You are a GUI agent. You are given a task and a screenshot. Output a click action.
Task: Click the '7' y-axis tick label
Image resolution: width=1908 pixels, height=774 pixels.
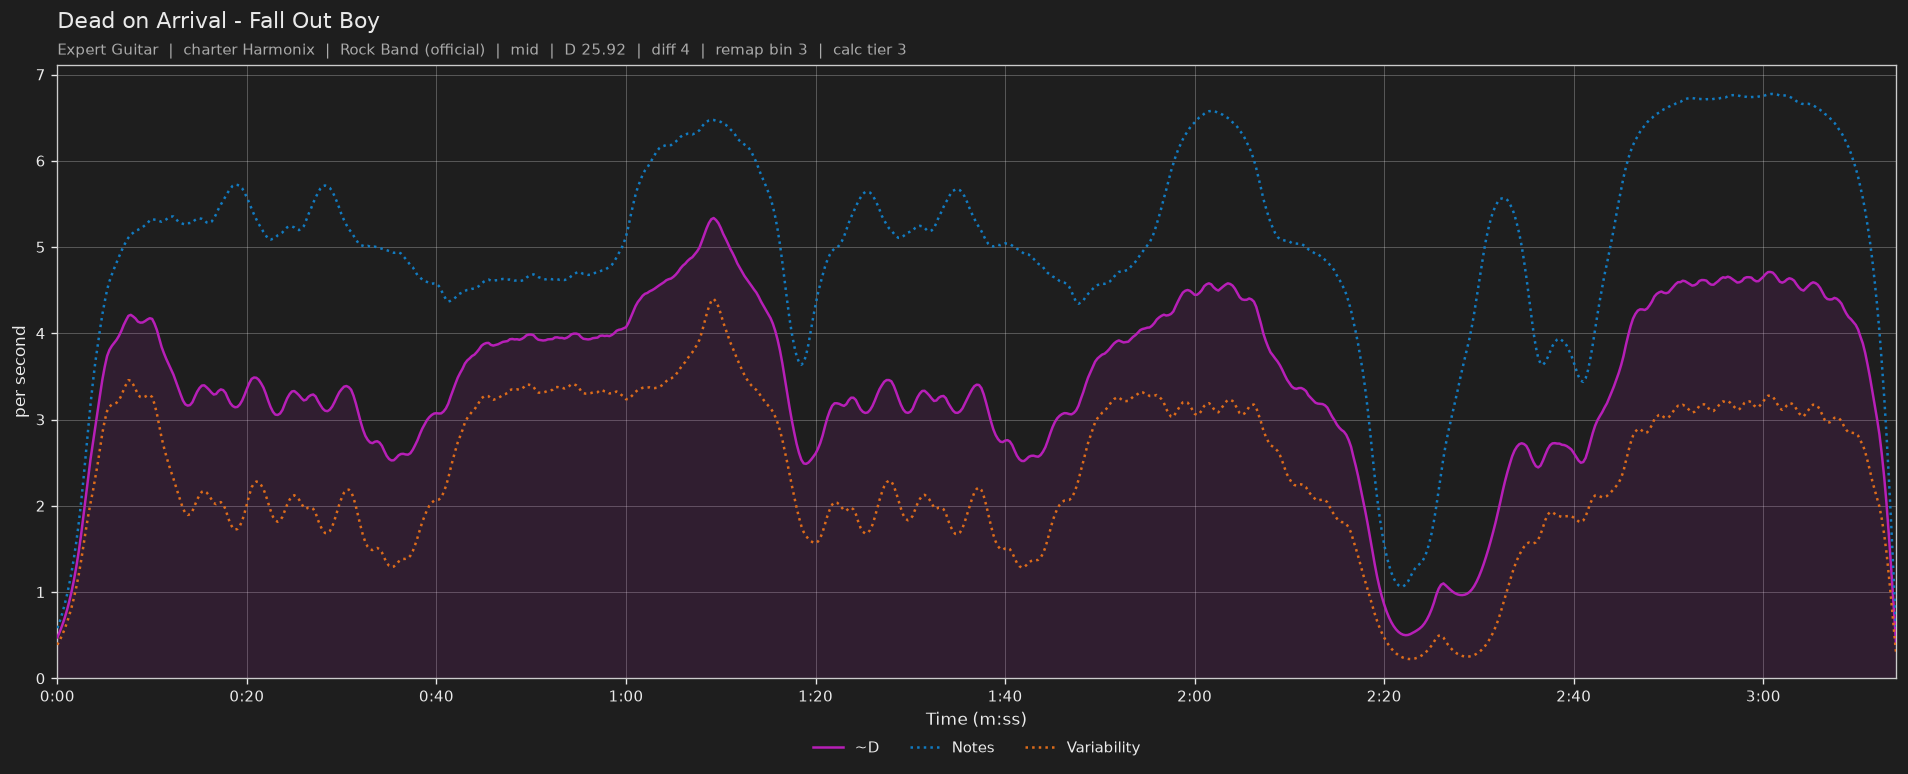pyautogui.click(x=40, y=75)
